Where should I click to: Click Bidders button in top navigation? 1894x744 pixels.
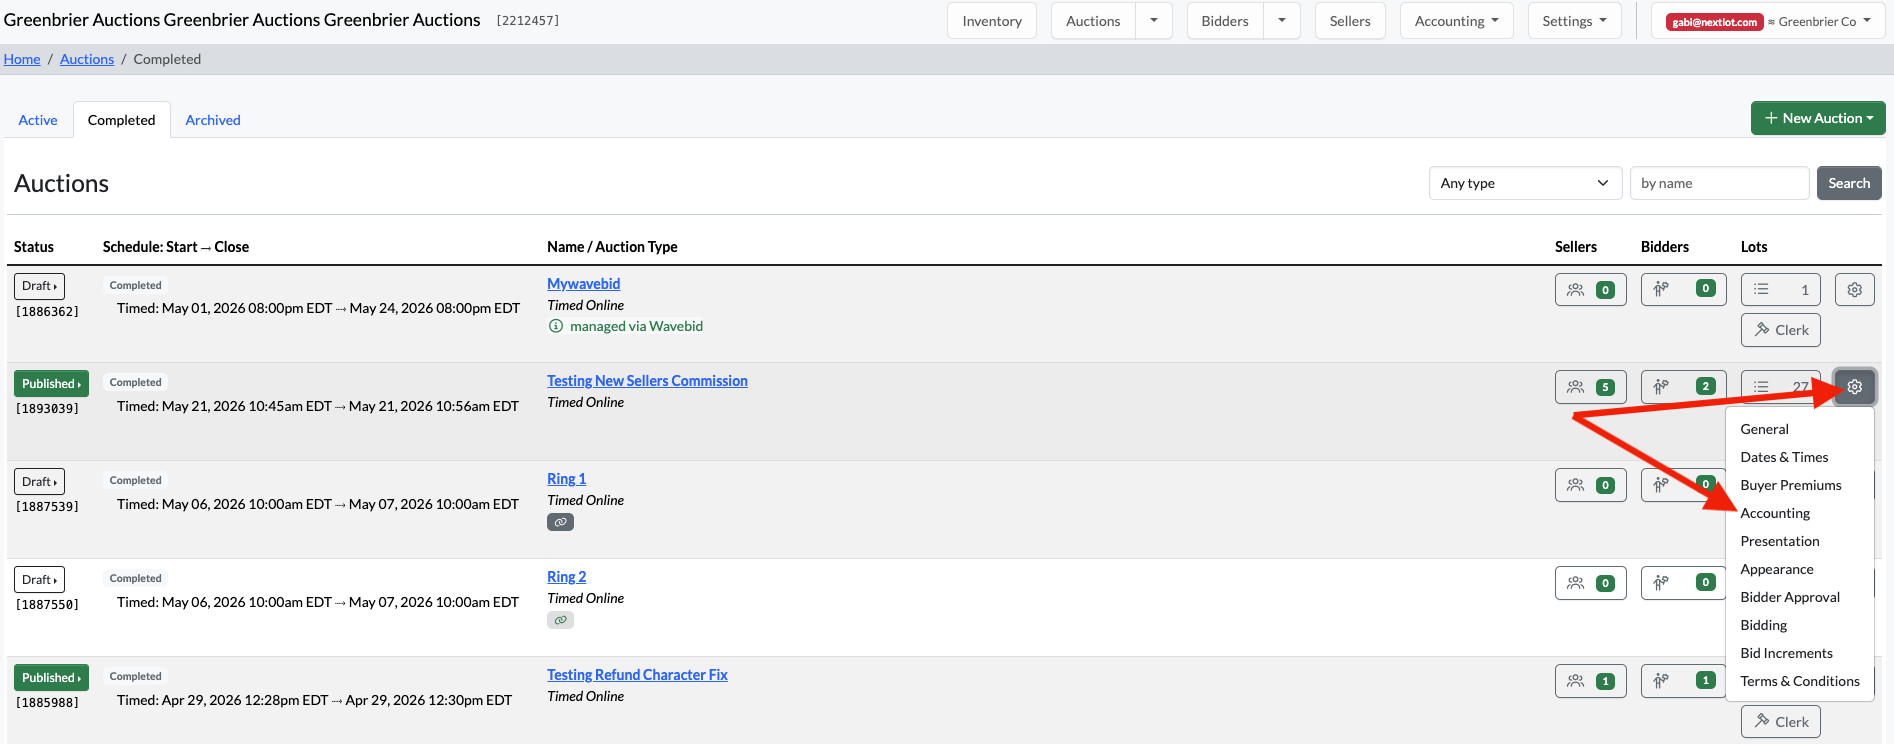click(1225, 21)
